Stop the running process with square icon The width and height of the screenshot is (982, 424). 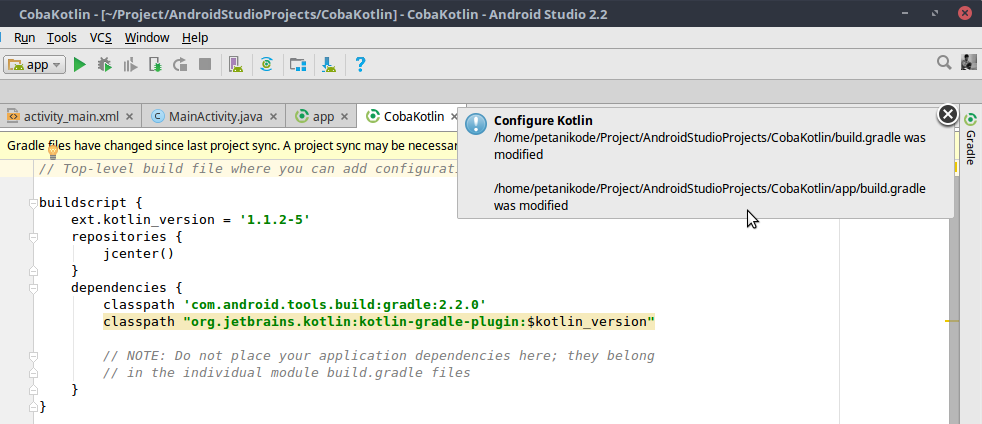point(205,64)
